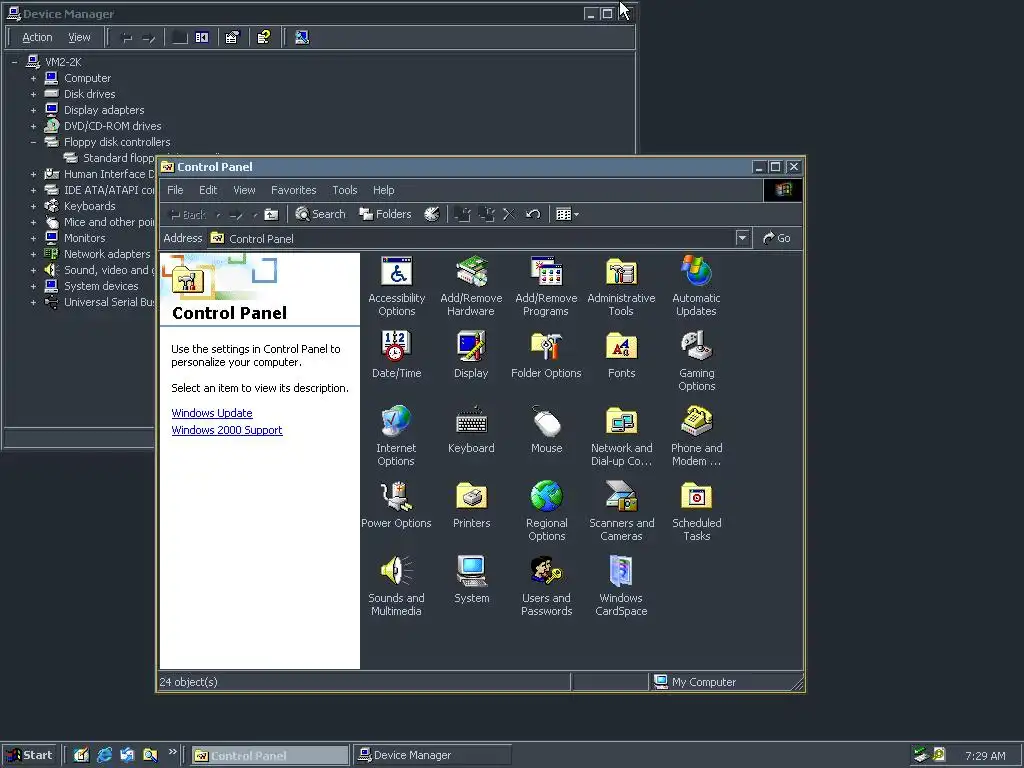
Task: Open the Printers folder
Action: 471,505
